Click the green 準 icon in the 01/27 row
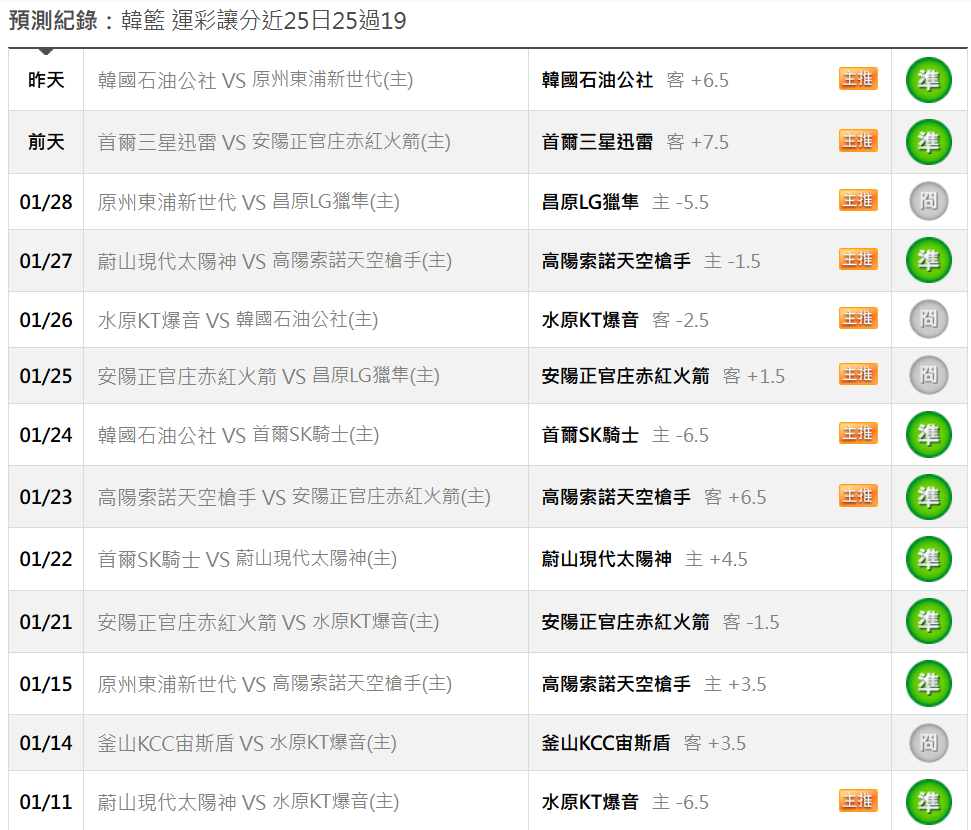 928,260
